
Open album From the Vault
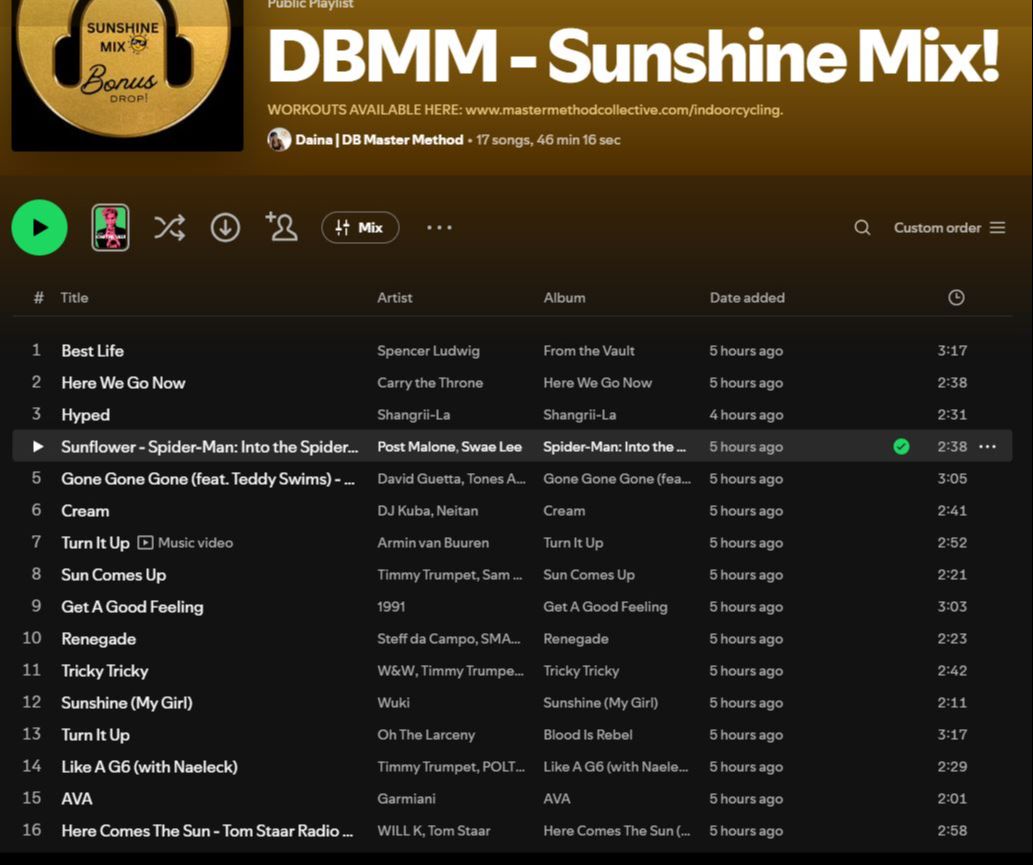(589, 350)
